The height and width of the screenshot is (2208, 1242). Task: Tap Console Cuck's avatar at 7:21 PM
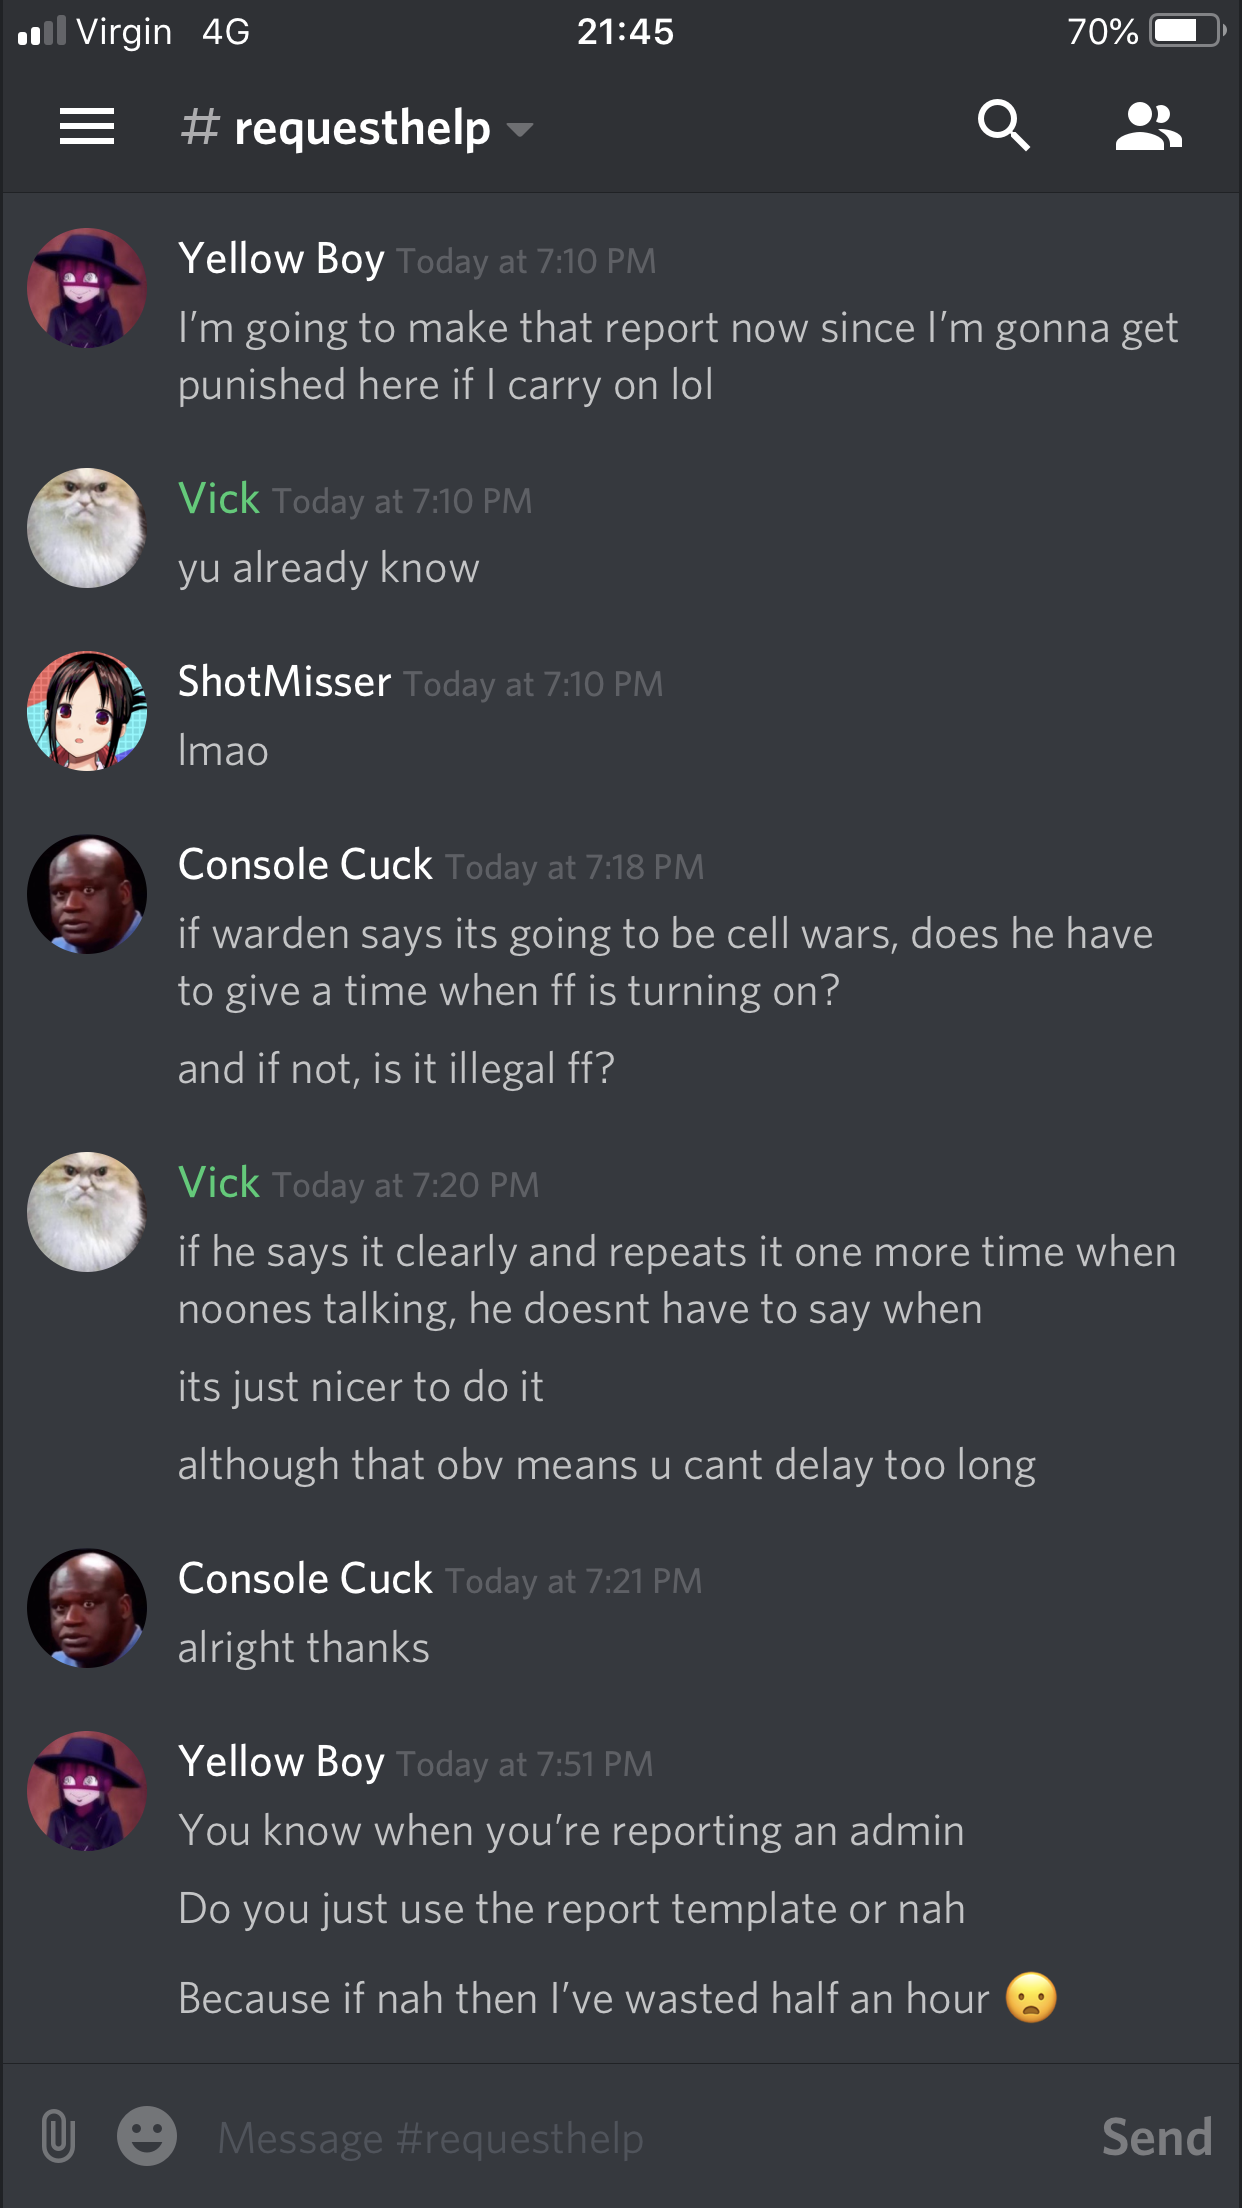[87, 1608]
